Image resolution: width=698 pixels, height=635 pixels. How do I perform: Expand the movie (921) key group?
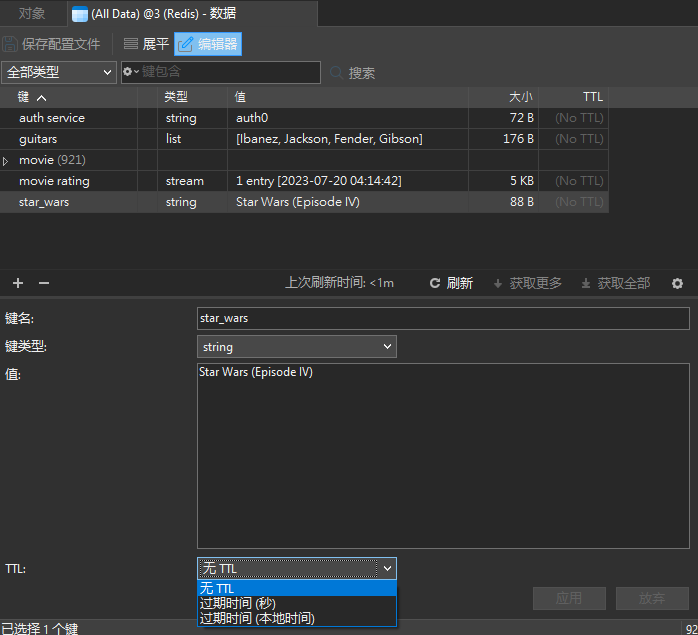coord(5,161)
